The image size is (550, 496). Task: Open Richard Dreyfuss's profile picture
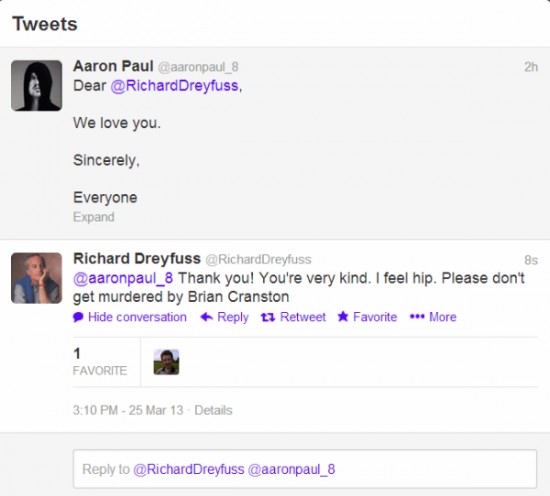(x=36, y=278)
